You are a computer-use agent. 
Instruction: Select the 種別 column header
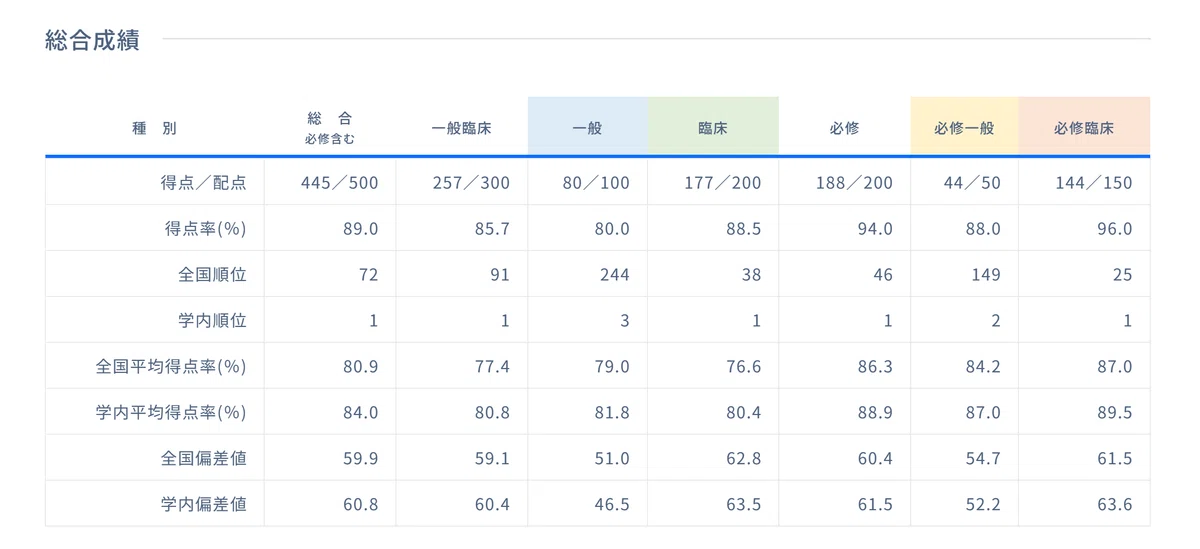(x=154, y=128)
